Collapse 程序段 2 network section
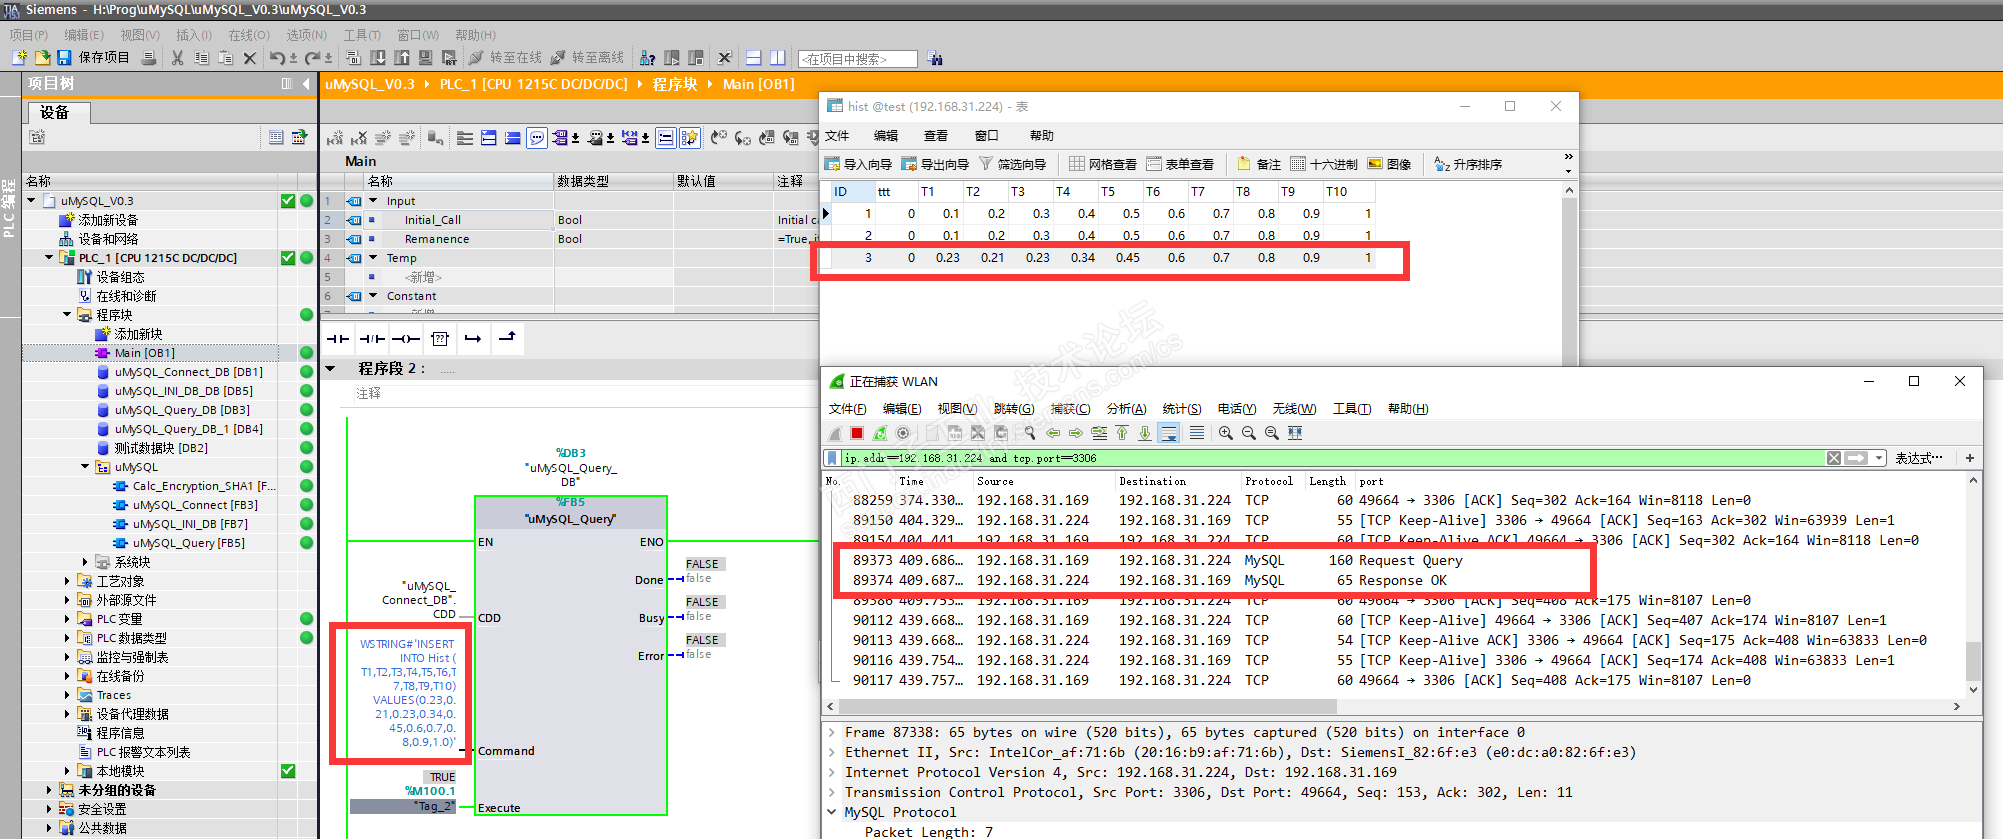Screen dimensions: 2003x839 [331, 369]
